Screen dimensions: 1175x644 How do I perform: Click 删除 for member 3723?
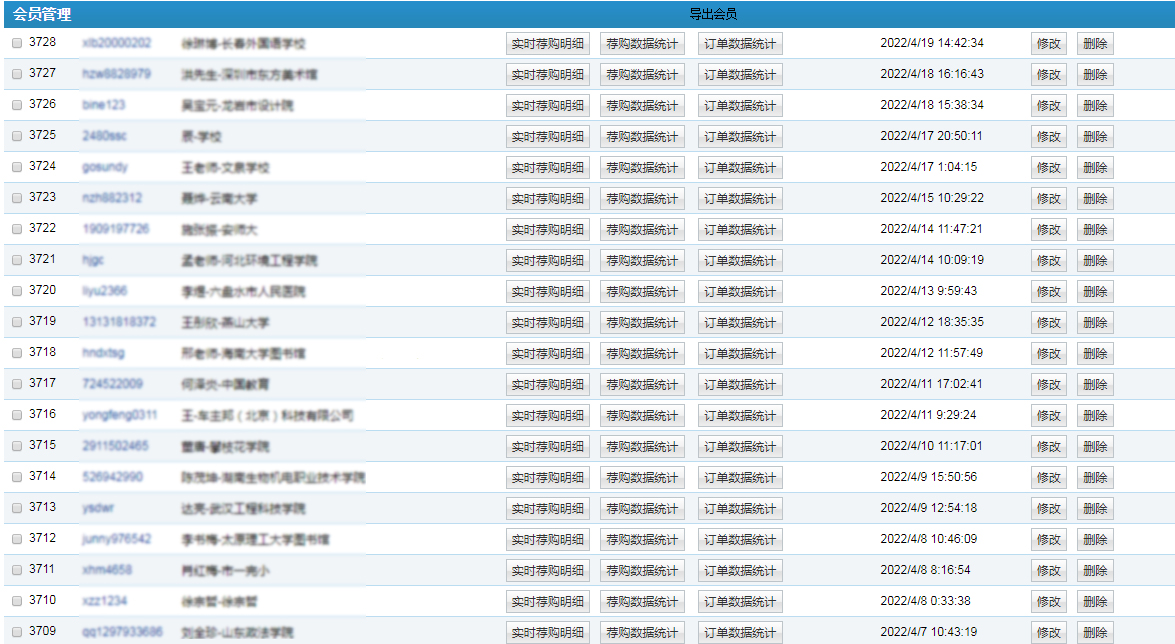tap(1095, 199)
